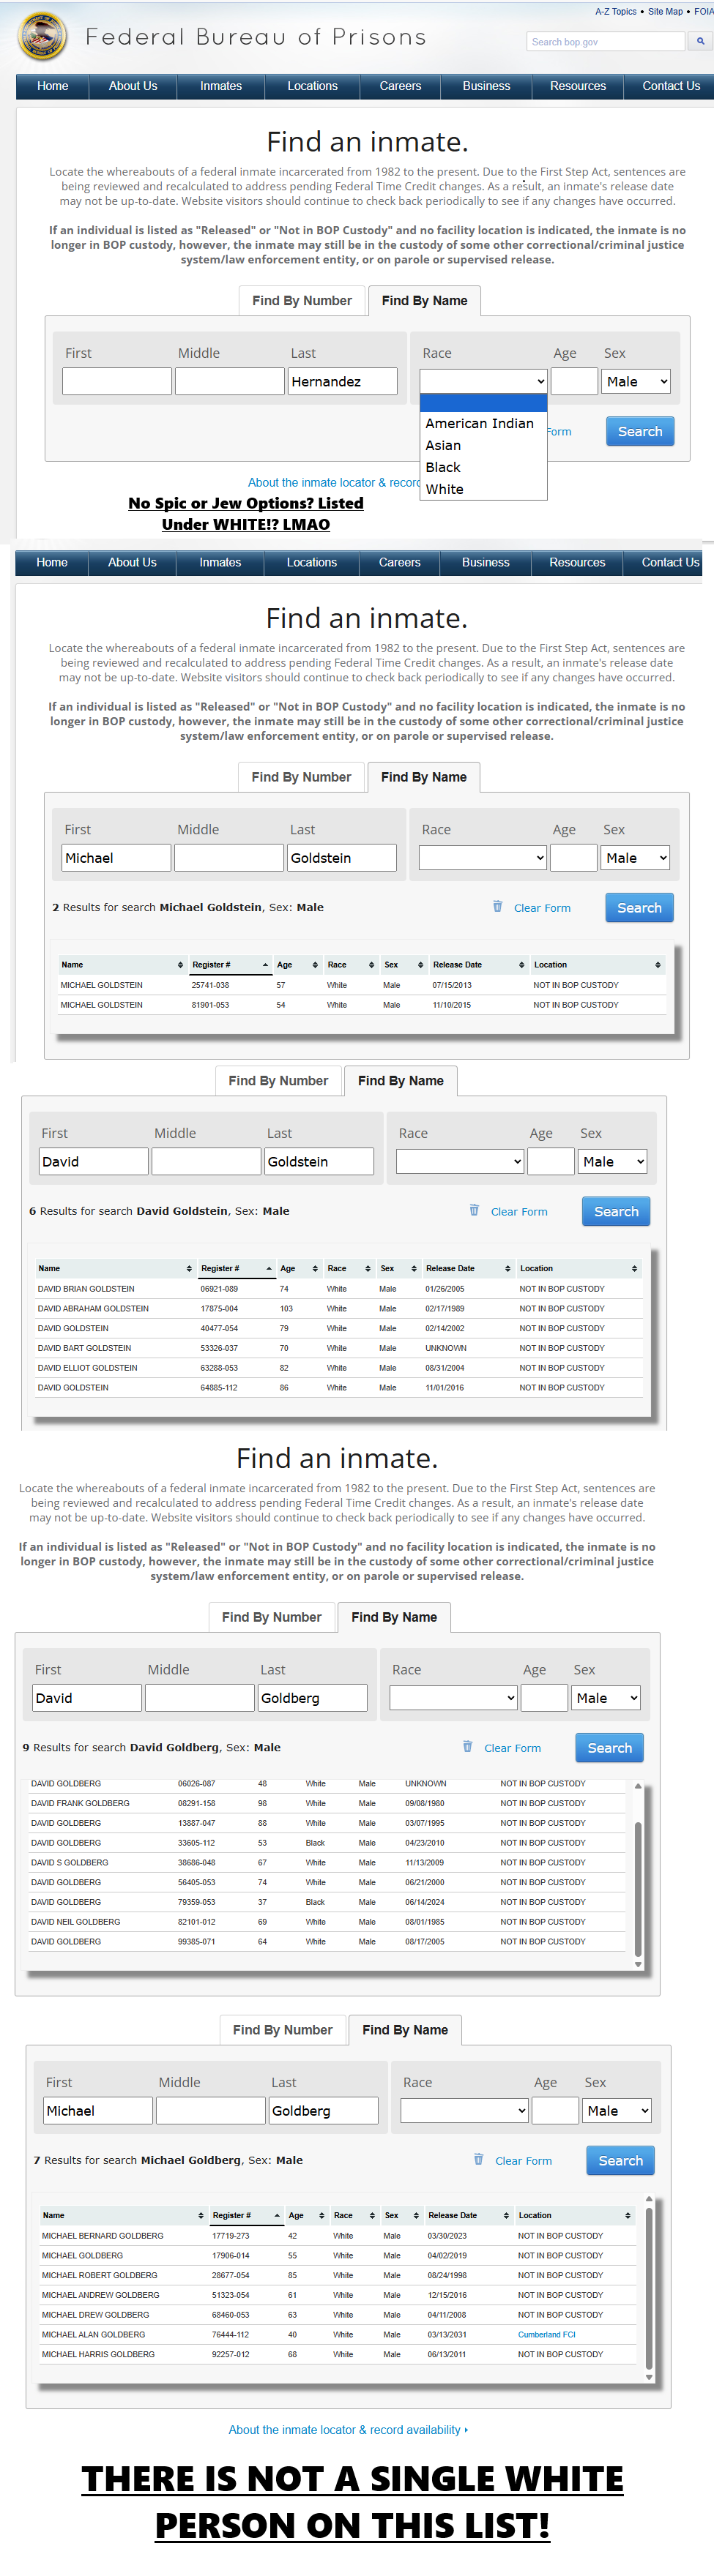
Task: Click Sex sort arrows in David Goldstein results
Action: (414, 1268)
